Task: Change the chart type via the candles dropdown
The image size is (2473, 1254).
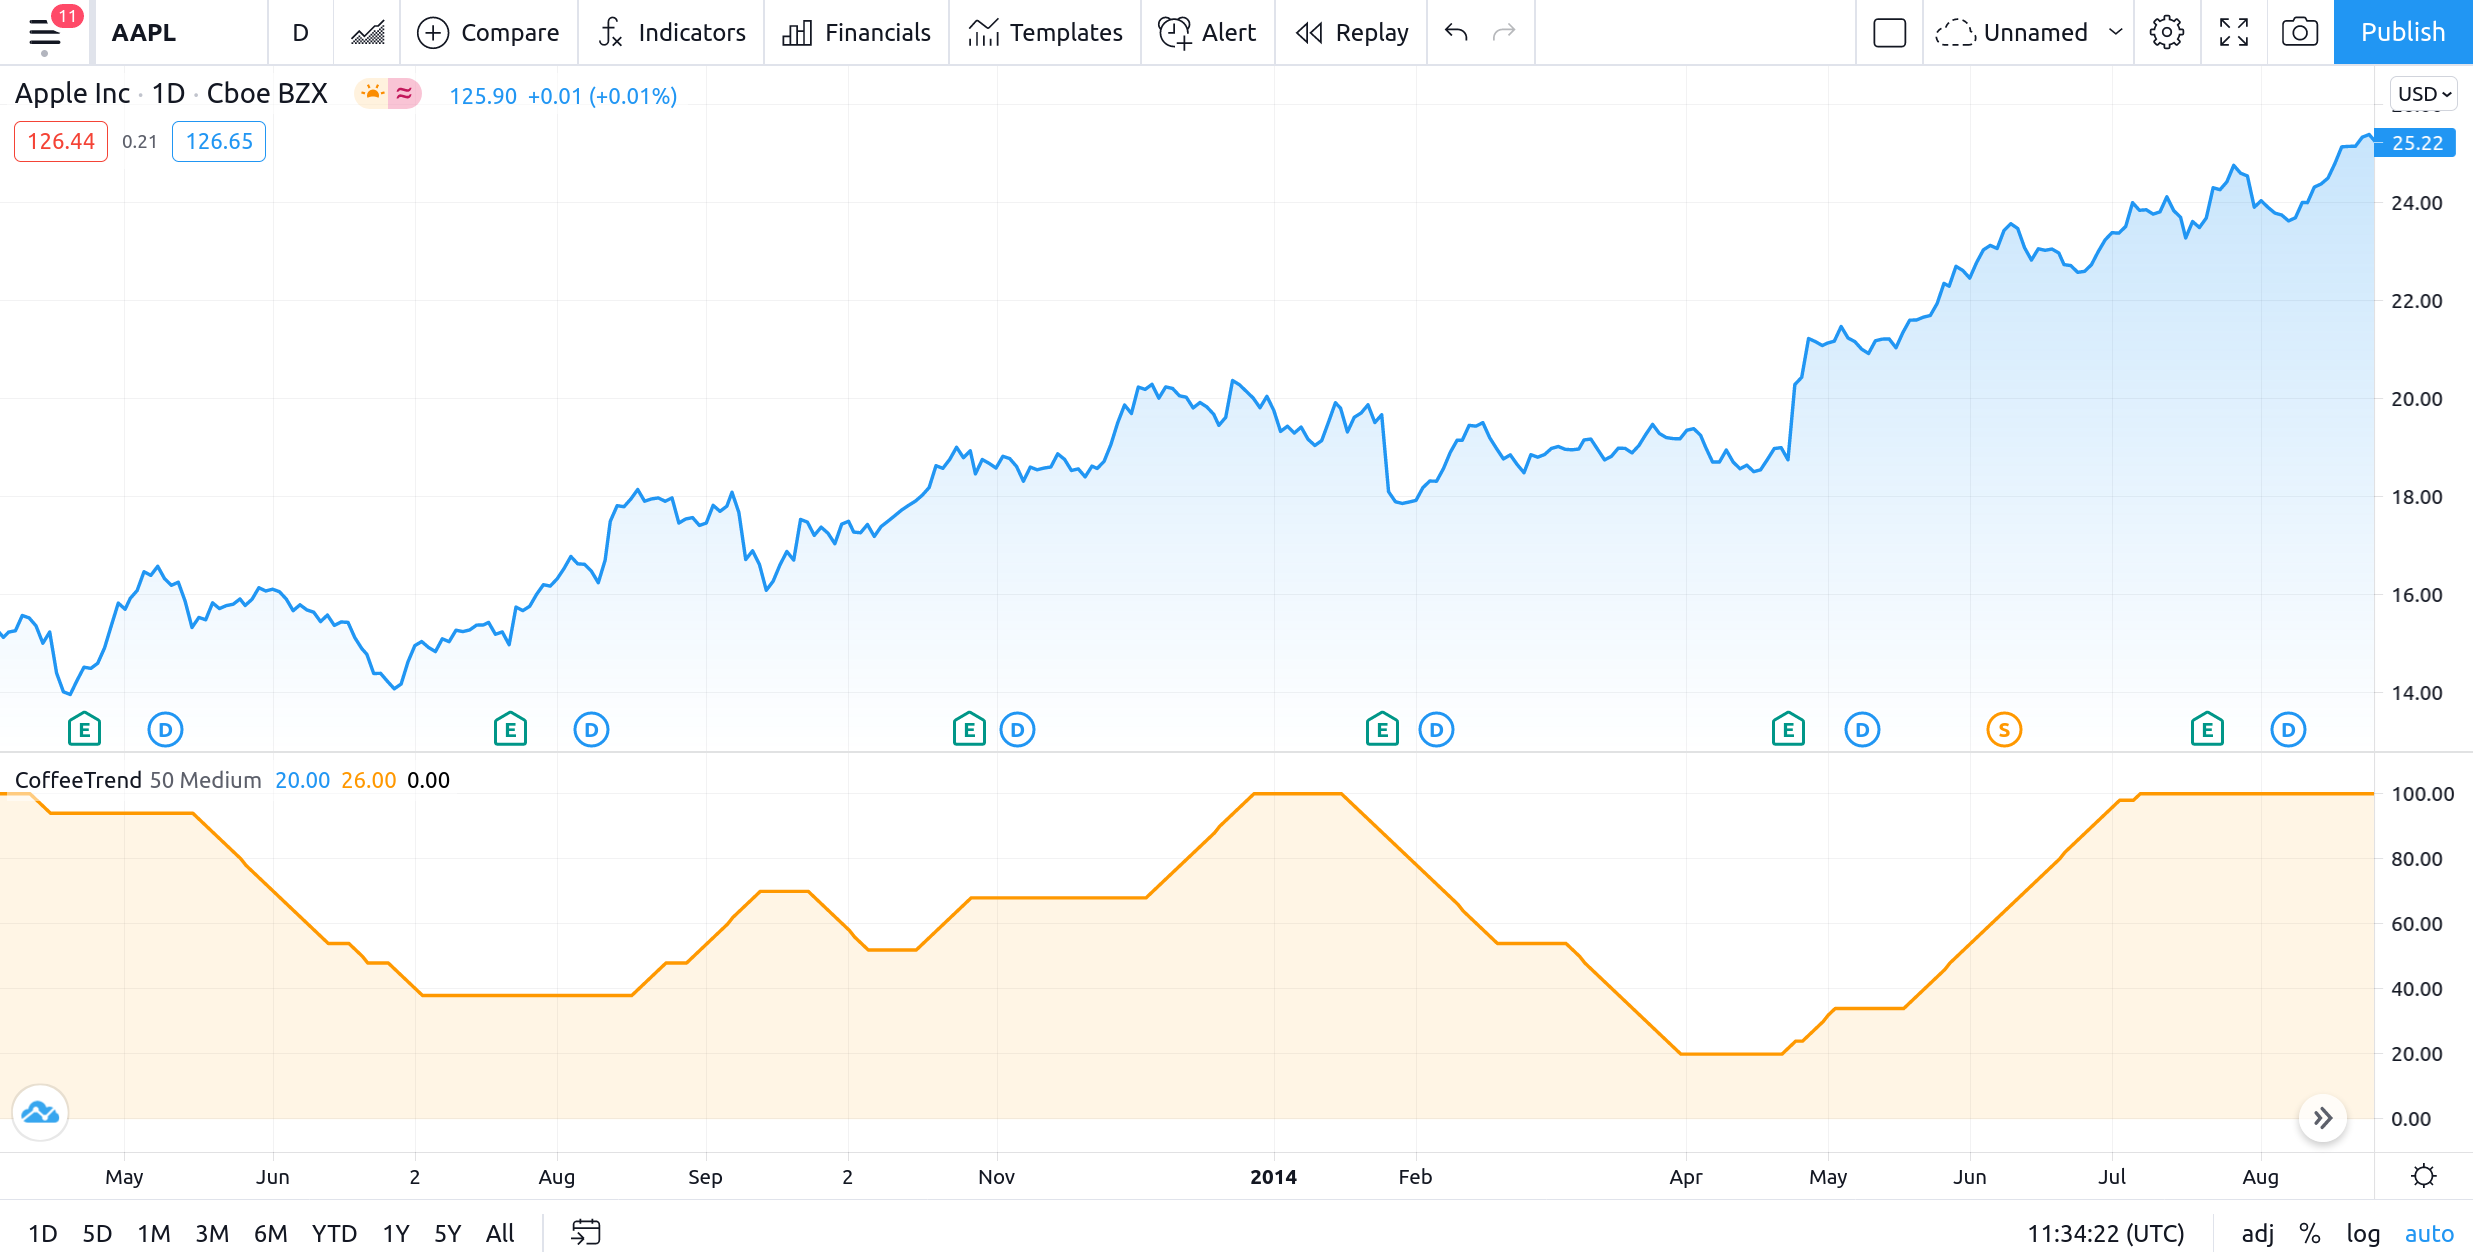Action: click(x=366, y=32)
